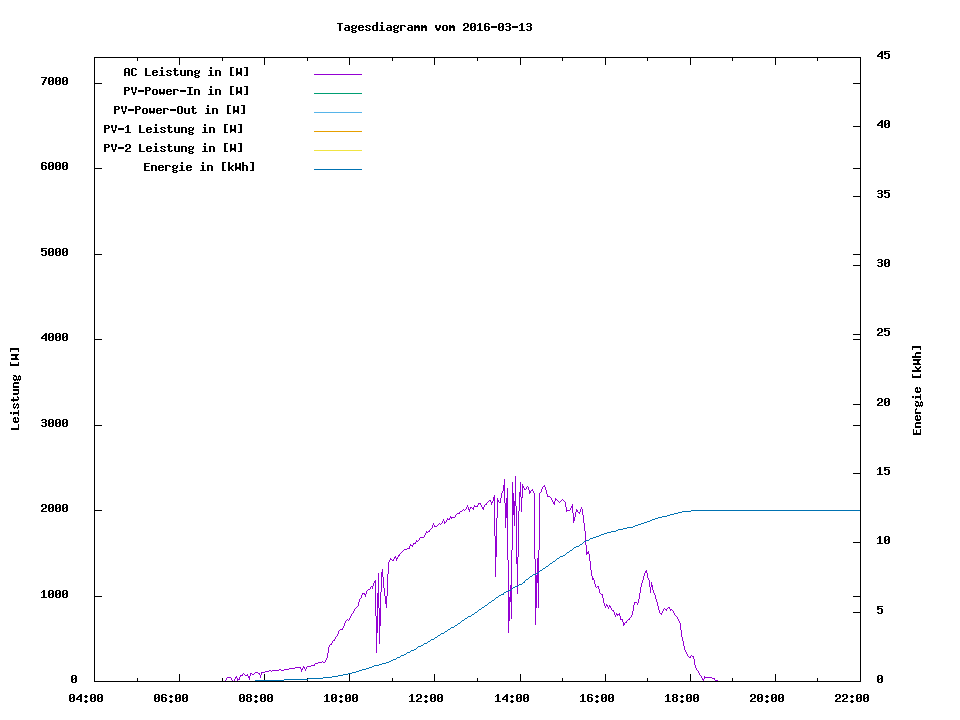The height and width of the screenshot is (720, 960).
Task: Click the left axis title Leistung [W]
Action: [x=15, y=389]
